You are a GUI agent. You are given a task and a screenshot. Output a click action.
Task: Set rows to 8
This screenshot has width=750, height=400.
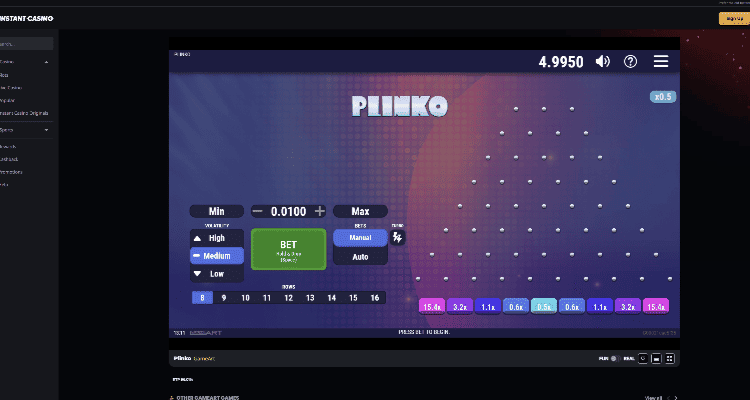coord(202,298)
